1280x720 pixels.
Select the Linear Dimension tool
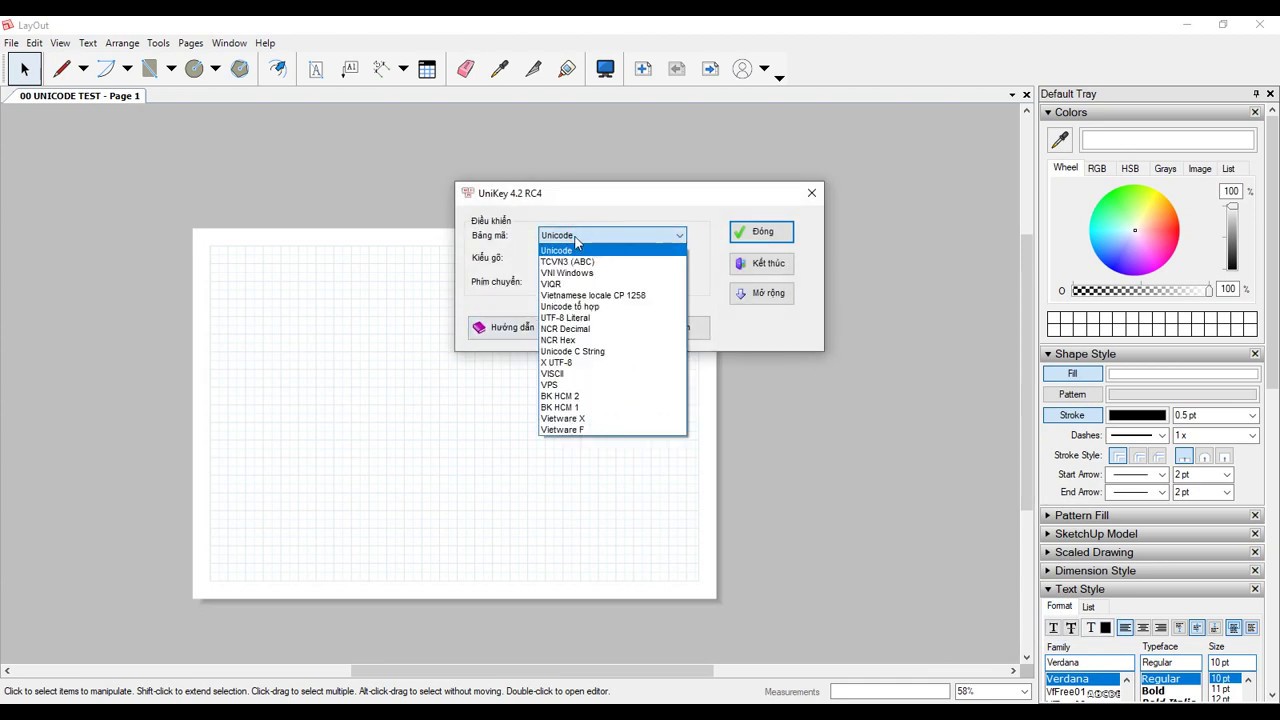coord(382,69)
